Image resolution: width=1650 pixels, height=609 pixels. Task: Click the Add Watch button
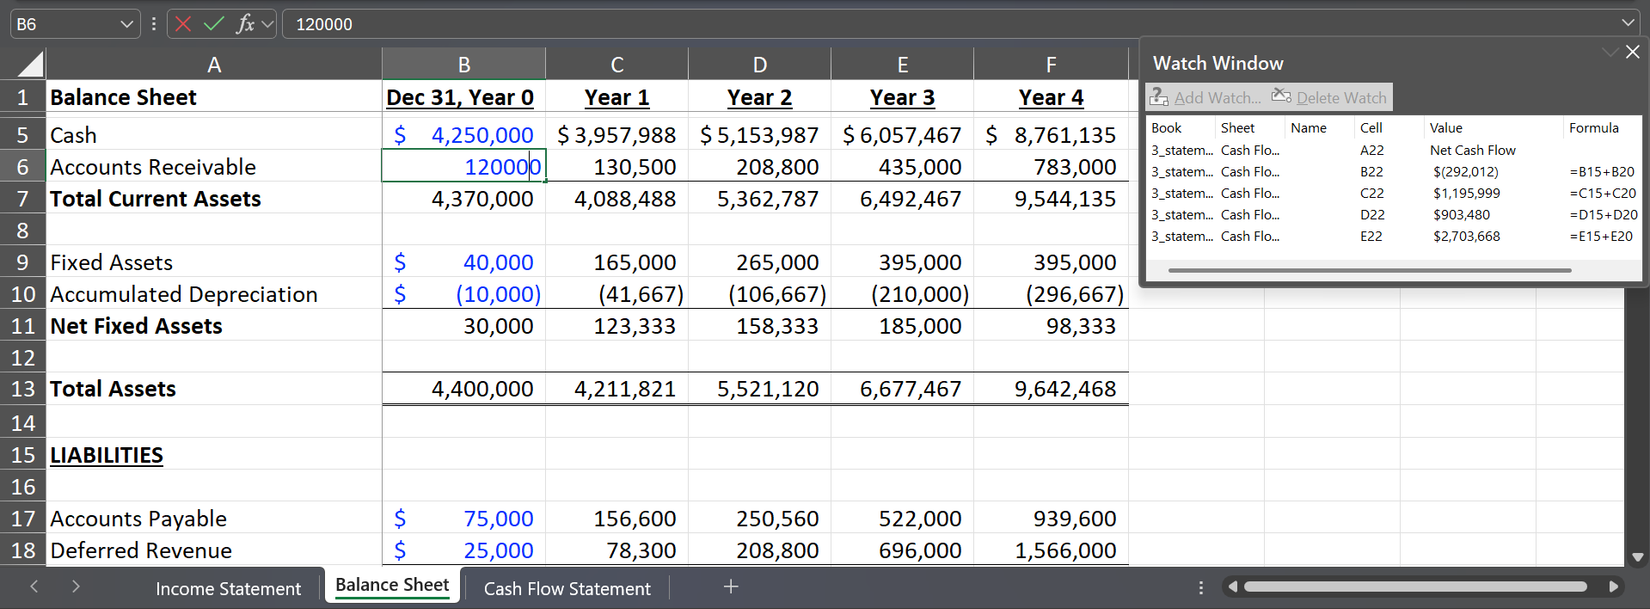1206,97
